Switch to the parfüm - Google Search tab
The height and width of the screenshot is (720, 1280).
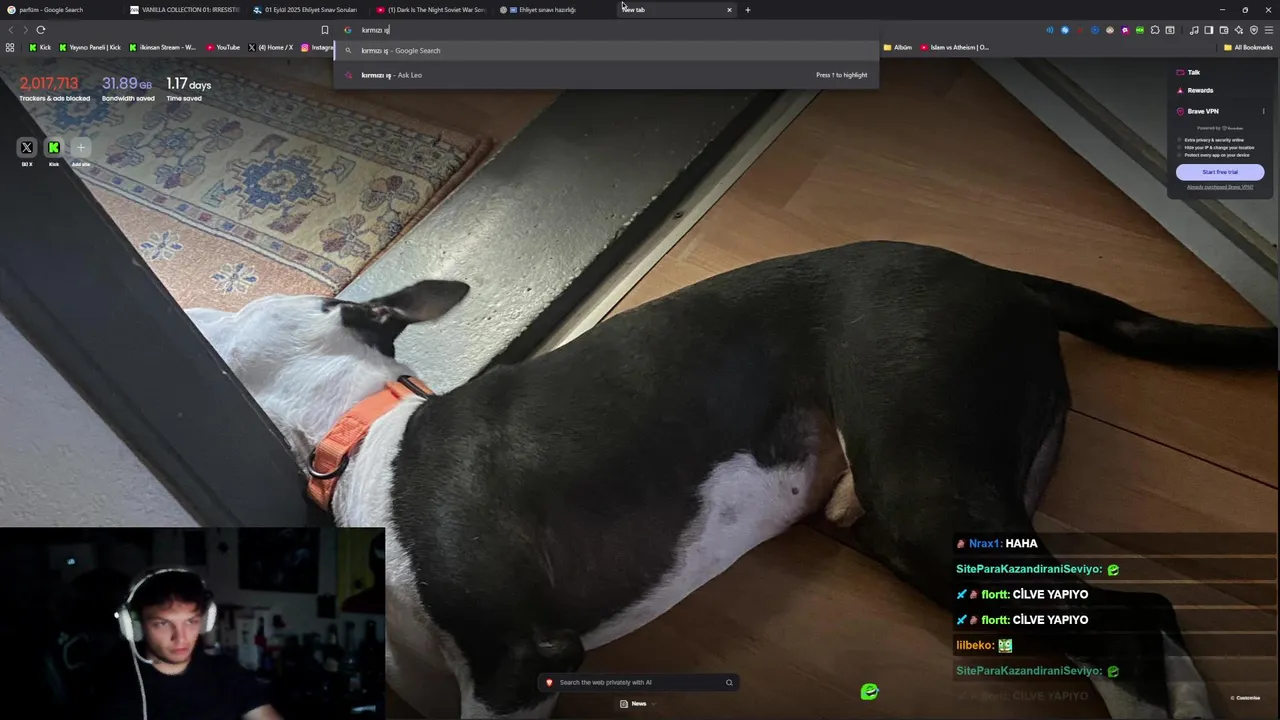[60, 10]
